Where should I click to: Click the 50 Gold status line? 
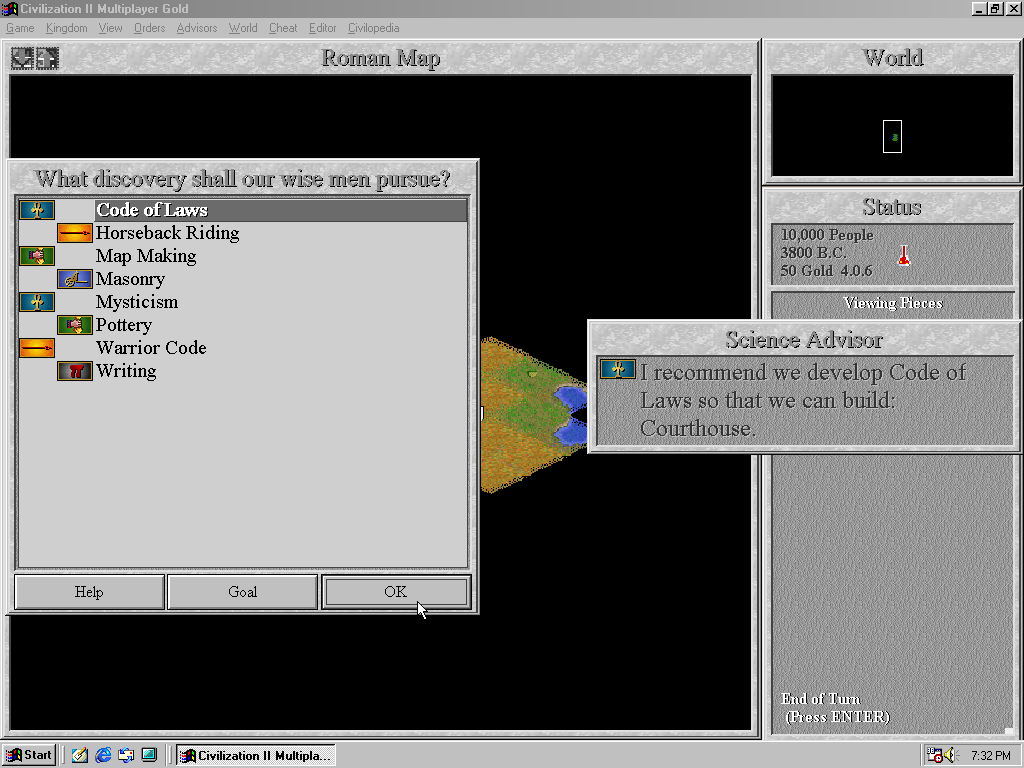826,270
